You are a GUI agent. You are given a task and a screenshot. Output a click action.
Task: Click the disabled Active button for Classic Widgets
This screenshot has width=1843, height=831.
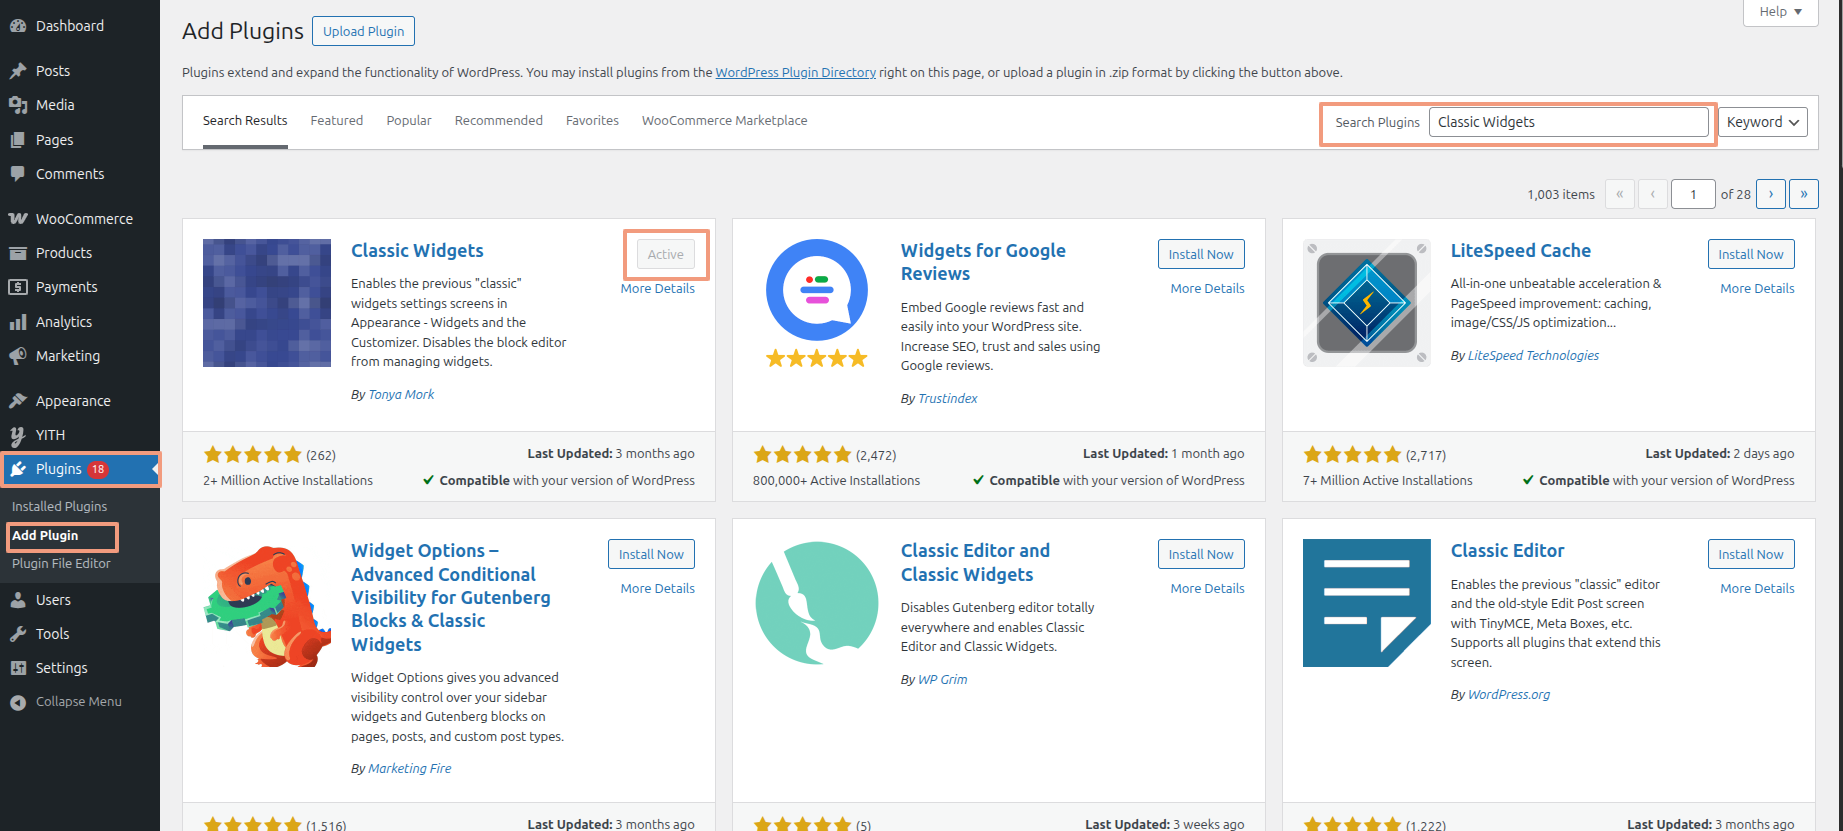pyautogui.click(x=666, y=255)
